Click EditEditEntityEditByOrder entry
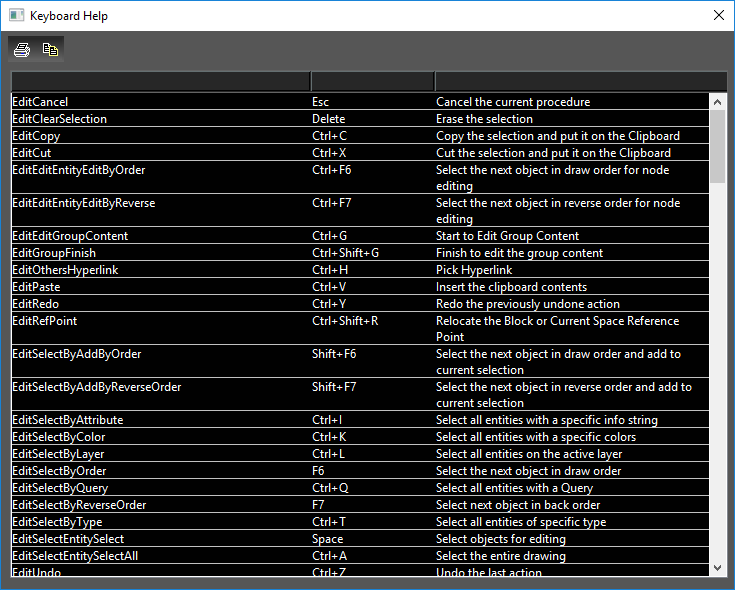735x590 pixels. [x=79, y=170]
